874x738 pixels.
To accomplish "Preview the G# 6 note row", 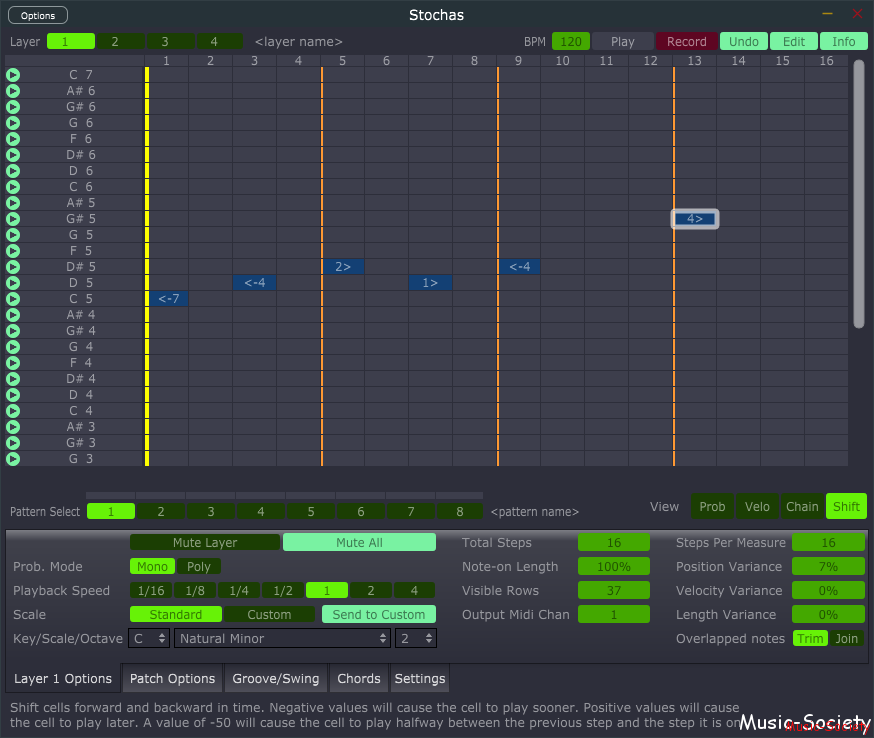I will 13,106.
